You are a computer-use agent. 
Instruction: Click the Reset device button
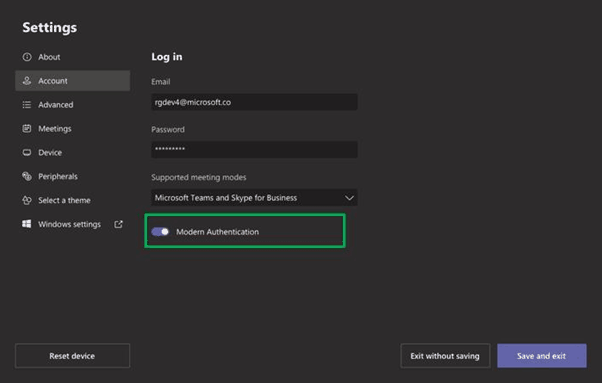(73, 356)
